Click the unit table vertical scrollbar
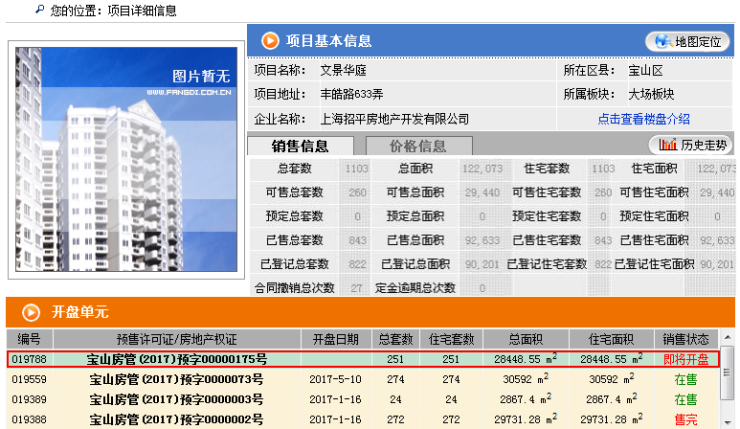This screenshot has width=740, height=429. point(727,385)
